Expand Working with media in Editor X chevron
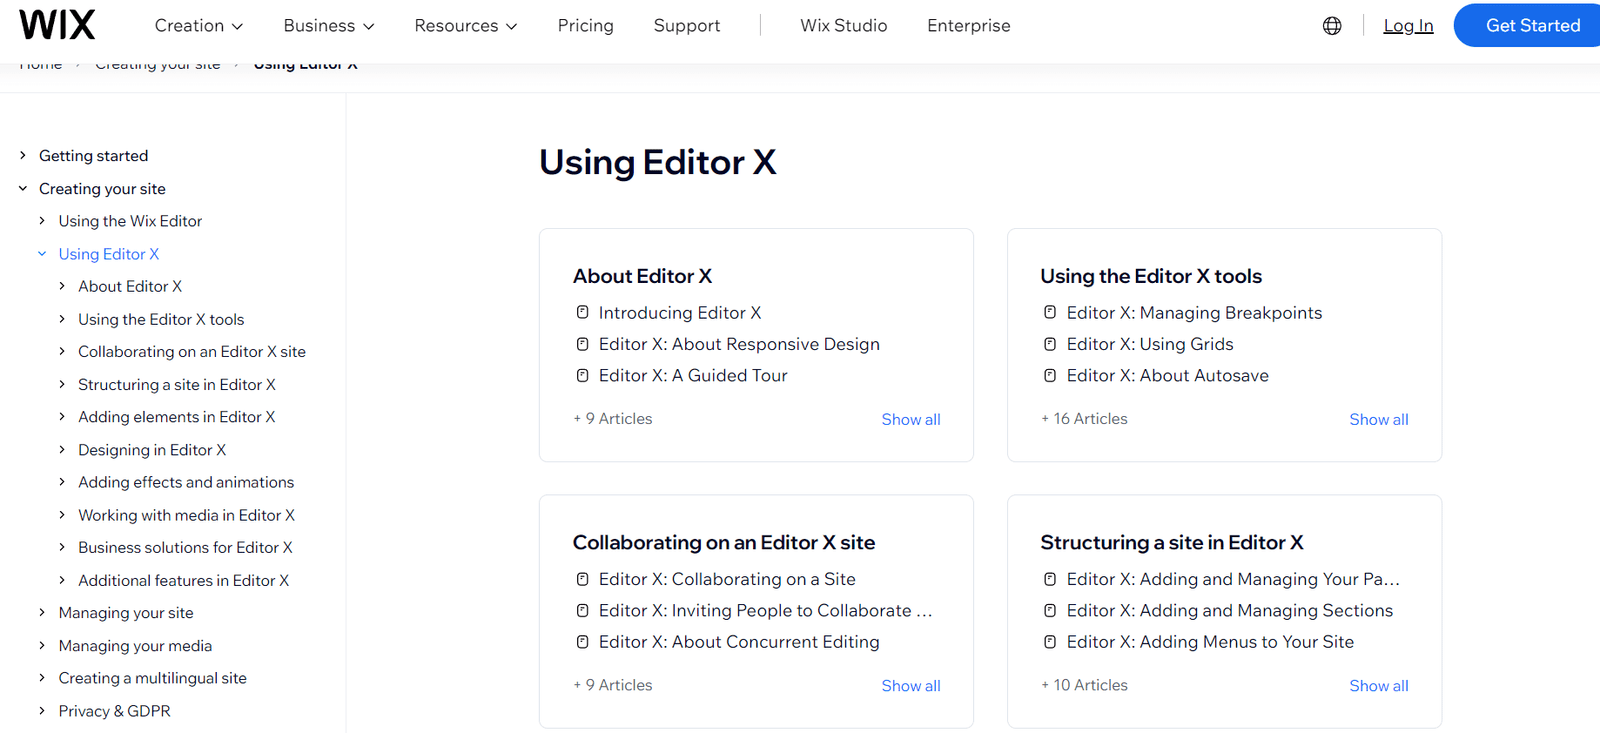1600x733 pixels. (62, 515)
